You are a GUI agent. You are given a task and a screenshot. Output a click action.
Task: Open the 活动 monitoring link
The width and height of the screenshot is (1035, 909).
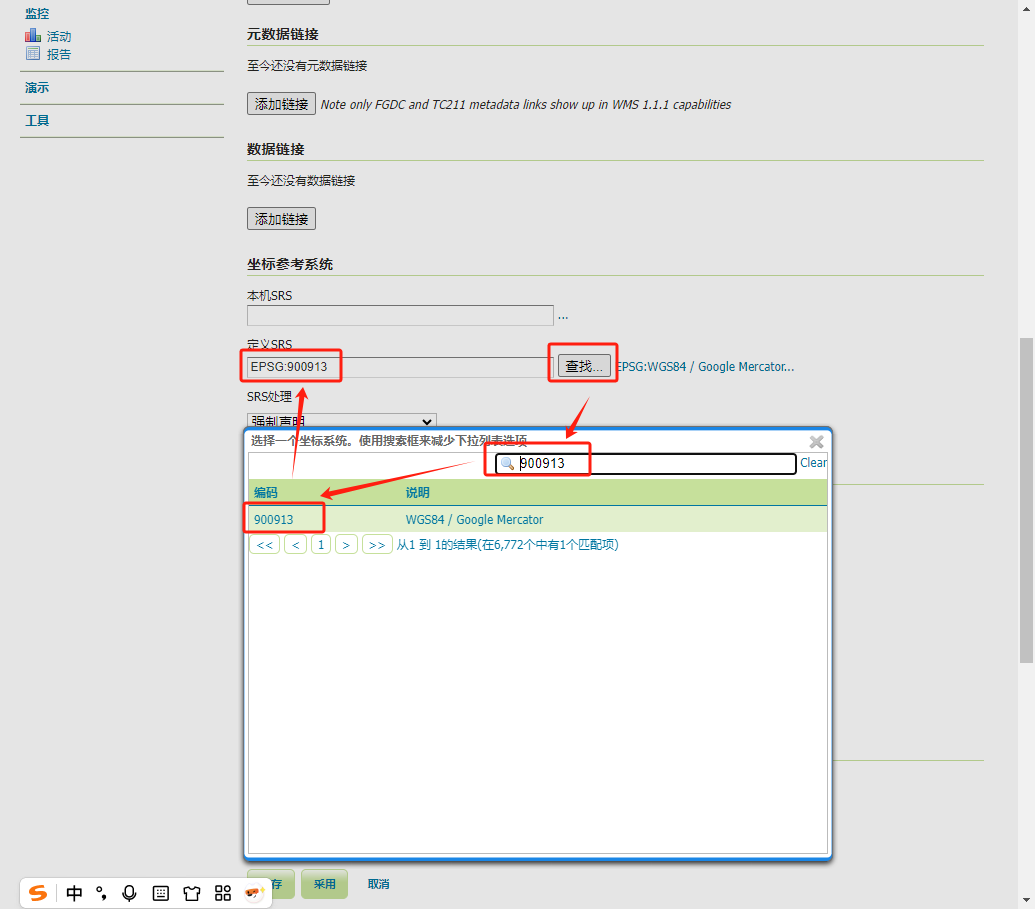[x=59, y=36]
